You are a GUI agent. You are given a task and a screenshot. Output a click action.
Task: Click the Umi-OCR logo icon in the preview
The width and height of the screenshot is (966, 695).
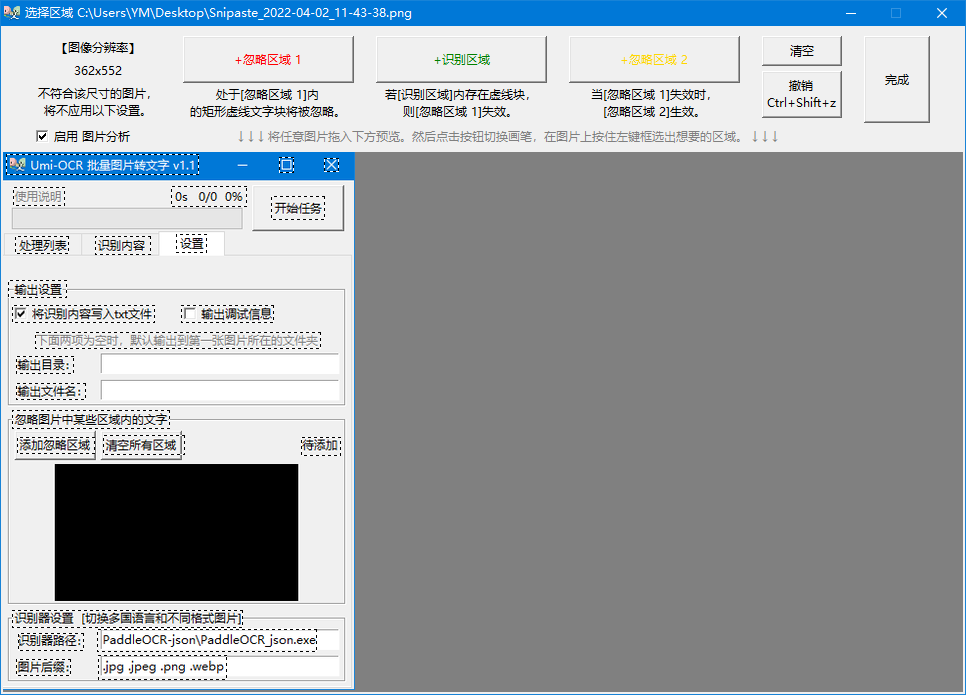(16, 165)
